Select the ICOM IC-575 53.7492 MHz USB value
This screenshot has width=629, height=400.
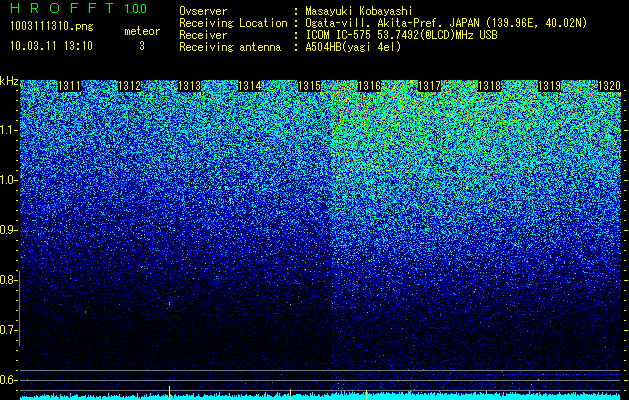401,35
